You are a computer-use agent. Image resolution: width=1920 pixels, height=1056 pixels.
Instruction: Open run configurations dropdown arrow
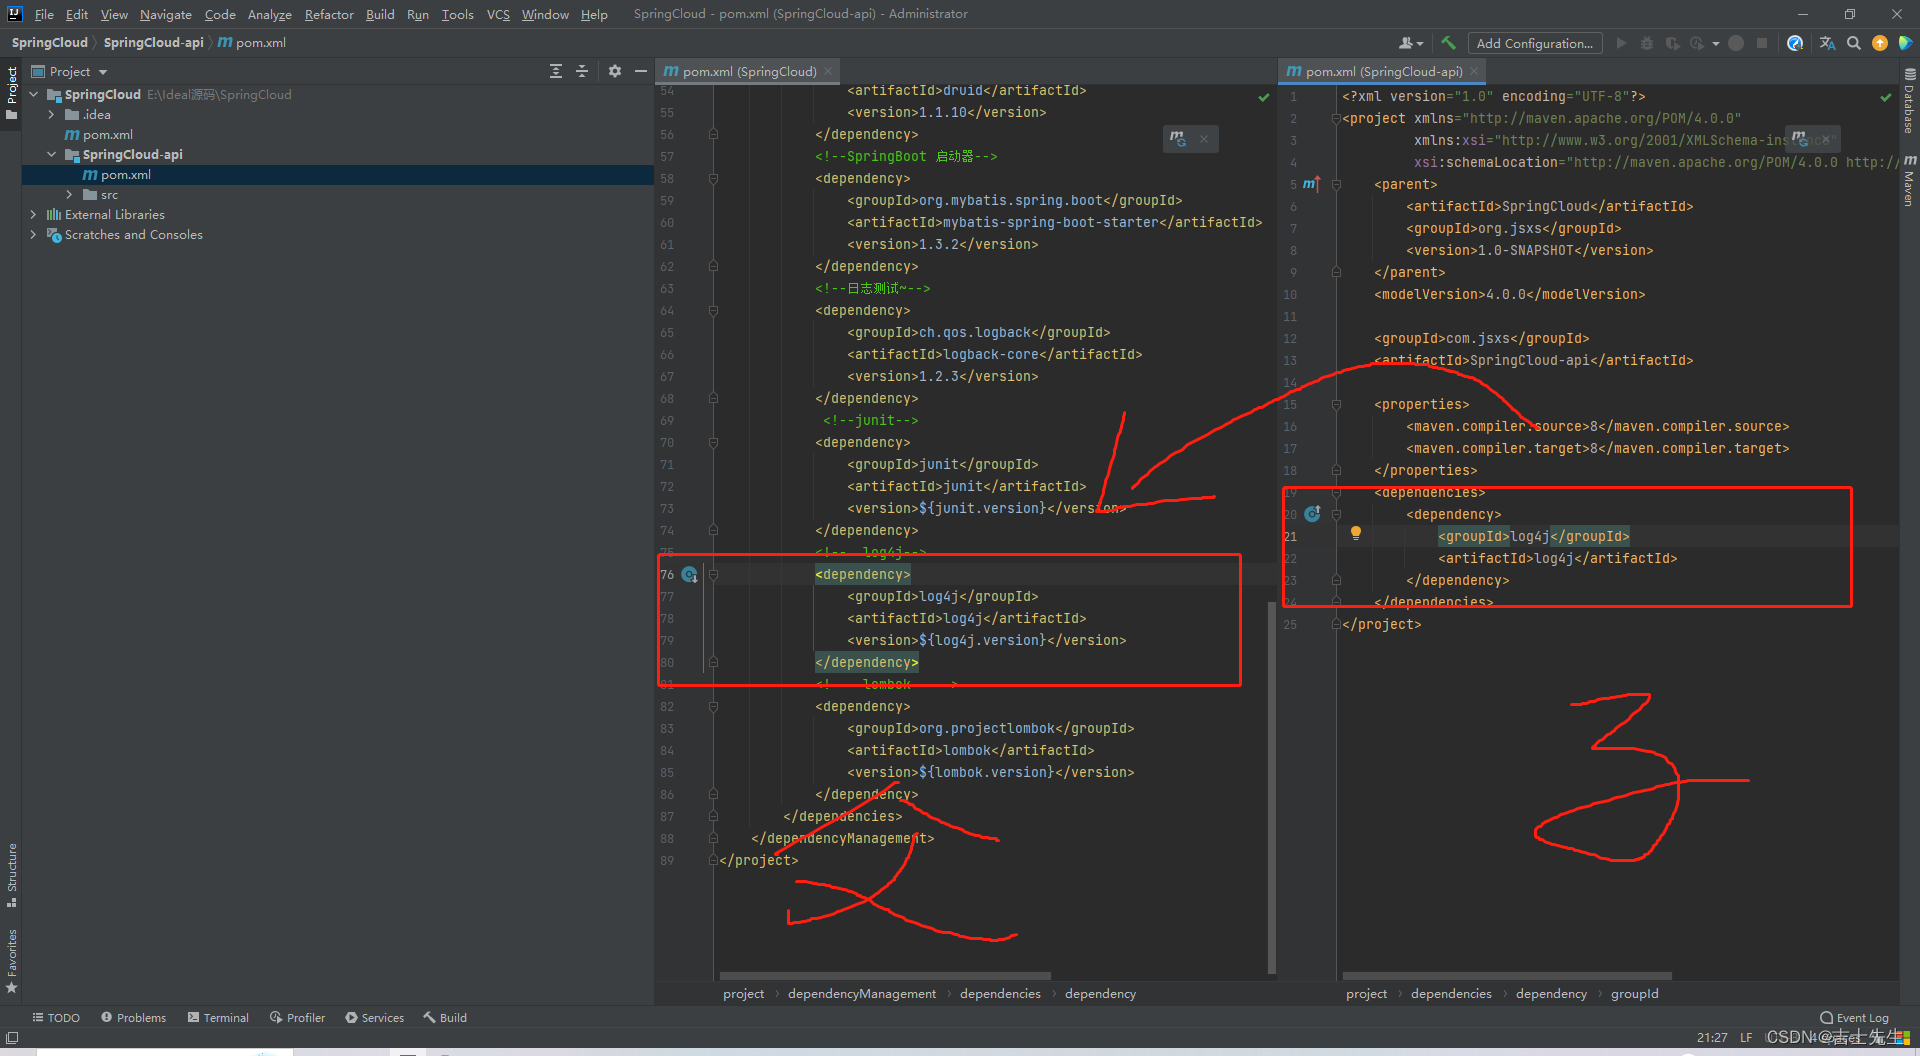click(1716, 43)
